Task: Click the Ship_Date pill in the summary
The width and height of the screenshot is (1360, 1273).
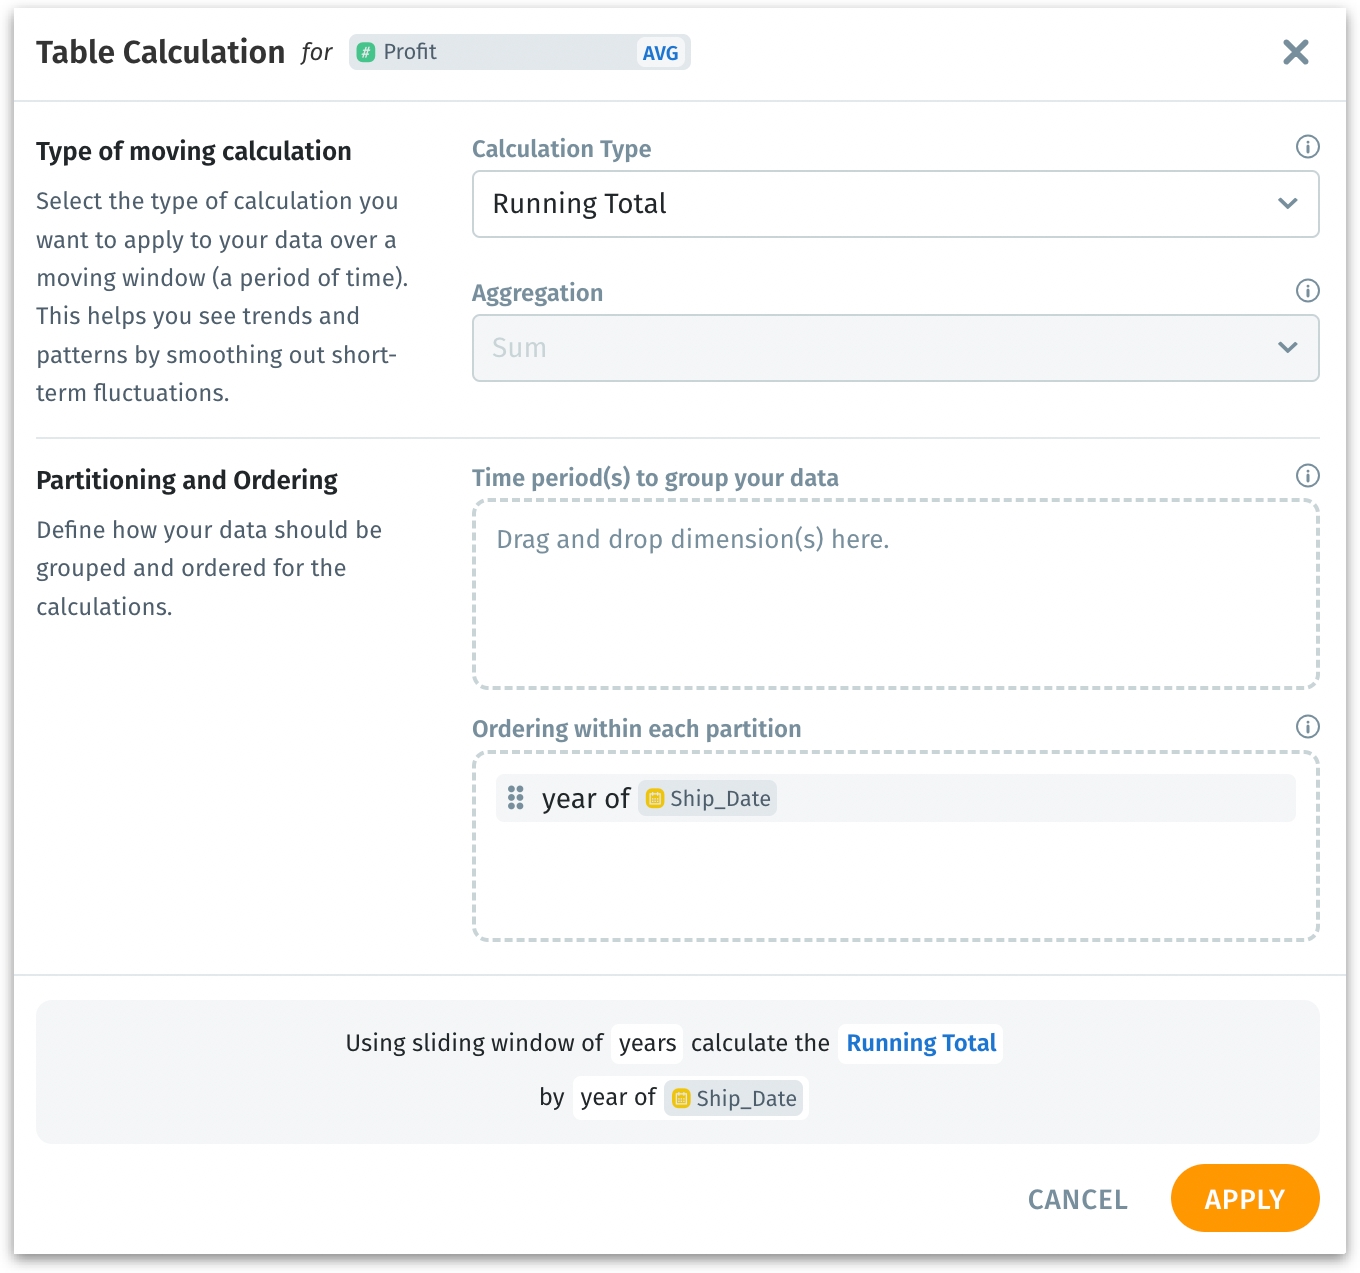Action: tap(734, 1098)
